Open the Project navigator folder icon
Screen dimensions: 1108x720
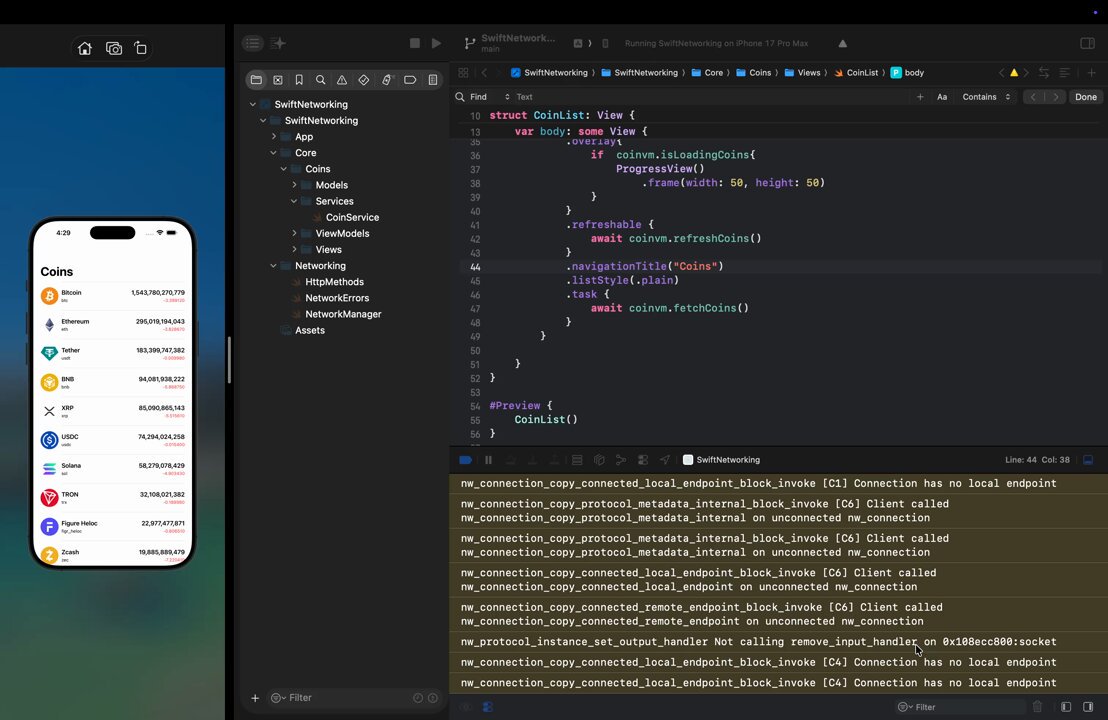257,80
